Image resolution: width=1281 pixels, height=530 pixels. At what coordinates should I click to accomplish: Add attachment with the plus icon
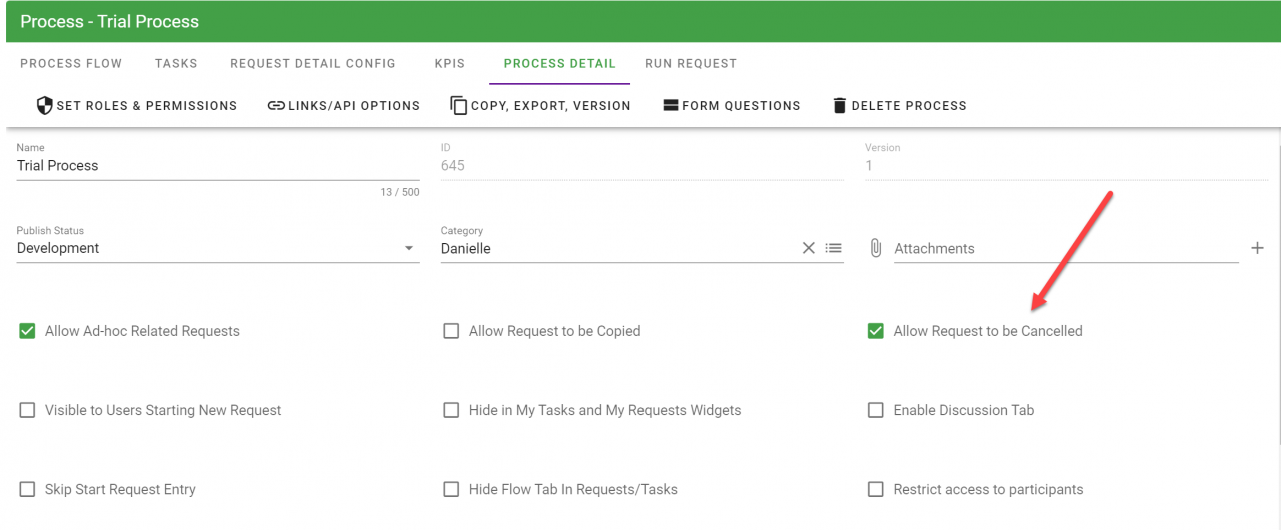[1257, 248]
